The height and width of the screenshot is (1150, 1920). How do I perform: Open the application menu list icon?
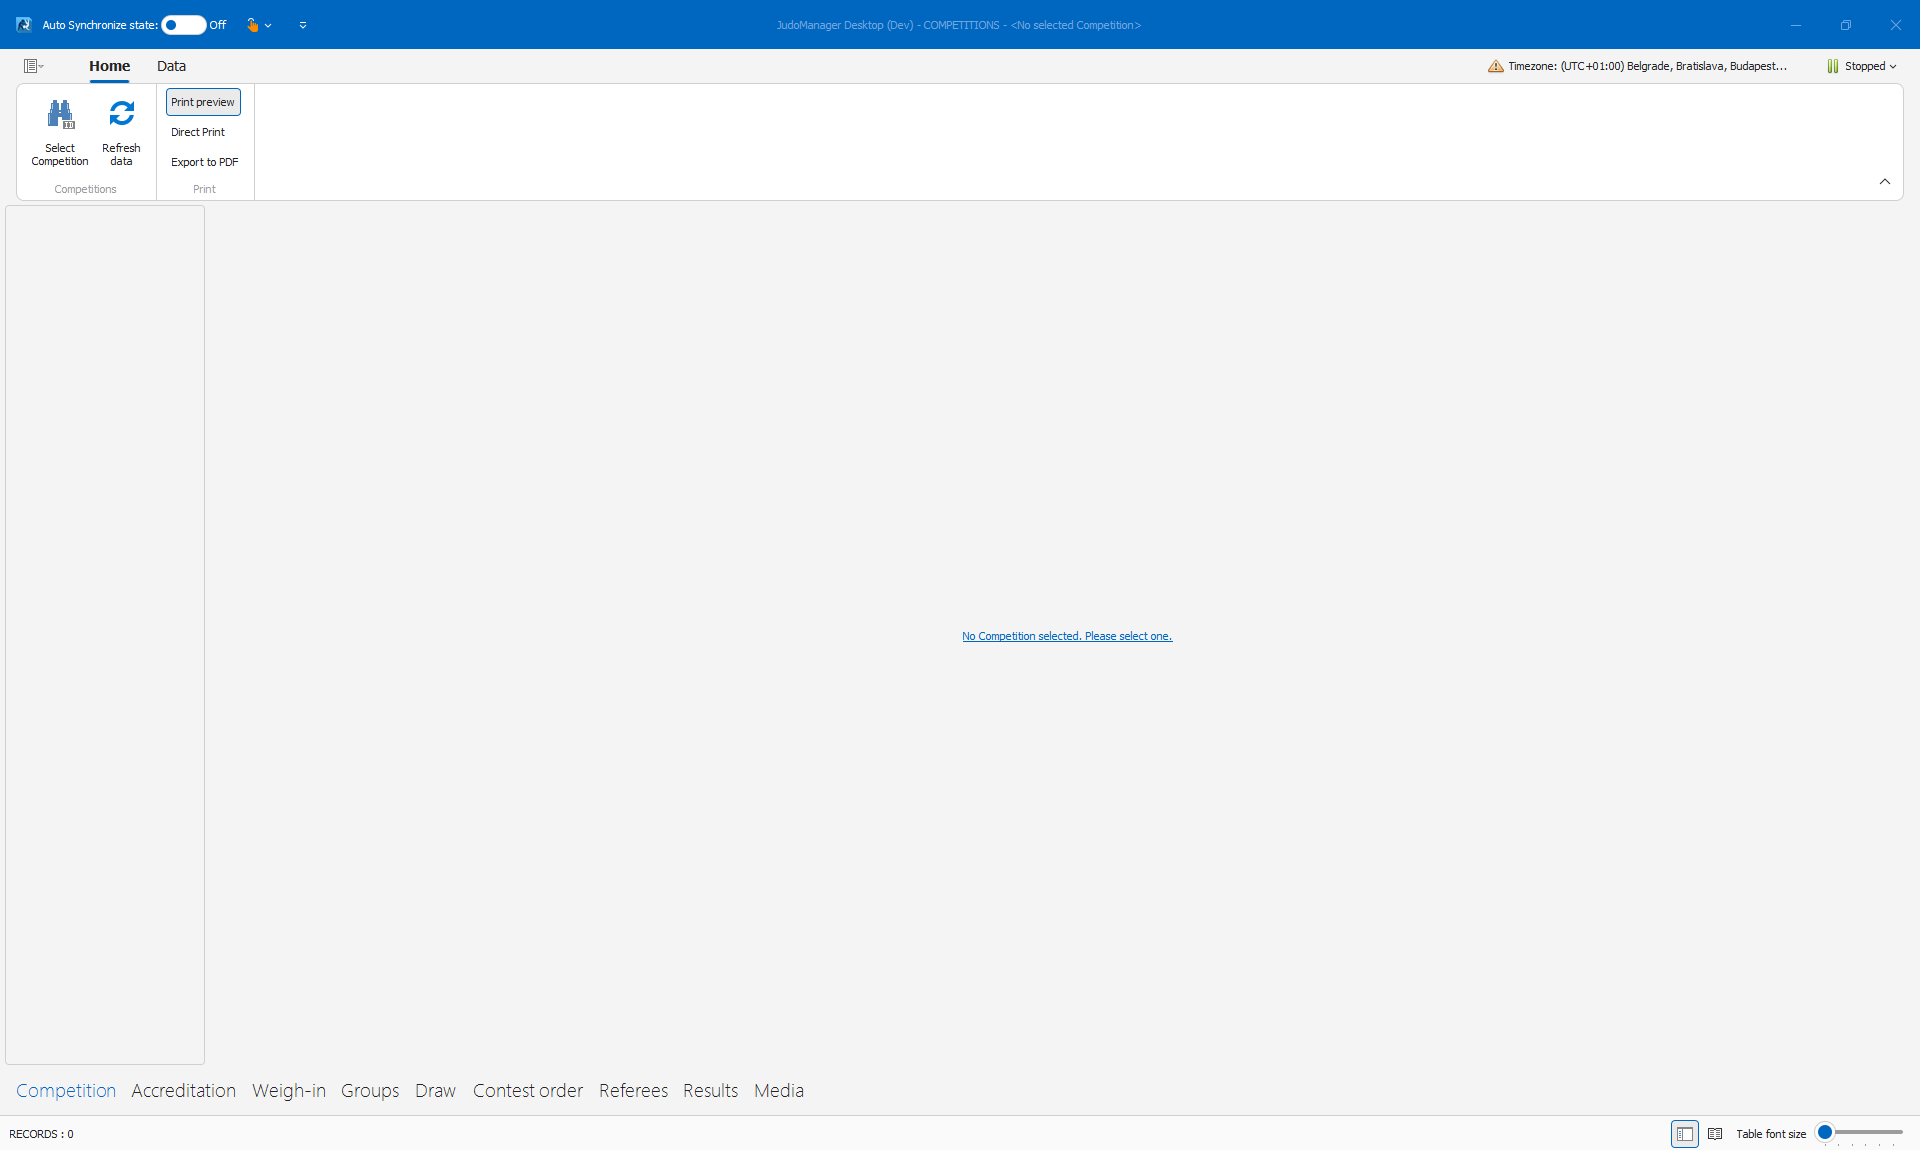point(34,66)
